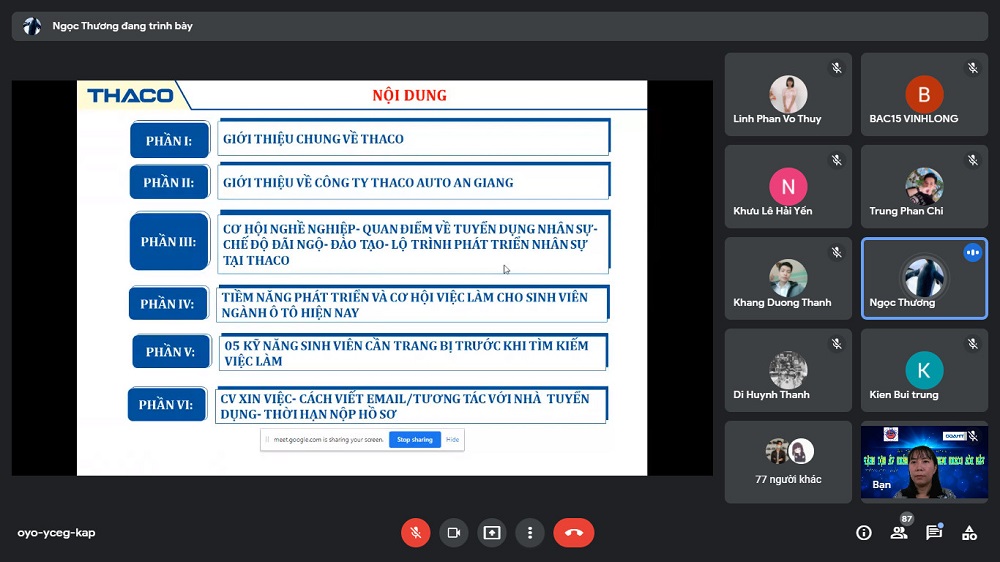Click your own video tile labeled Bạn

924,462
